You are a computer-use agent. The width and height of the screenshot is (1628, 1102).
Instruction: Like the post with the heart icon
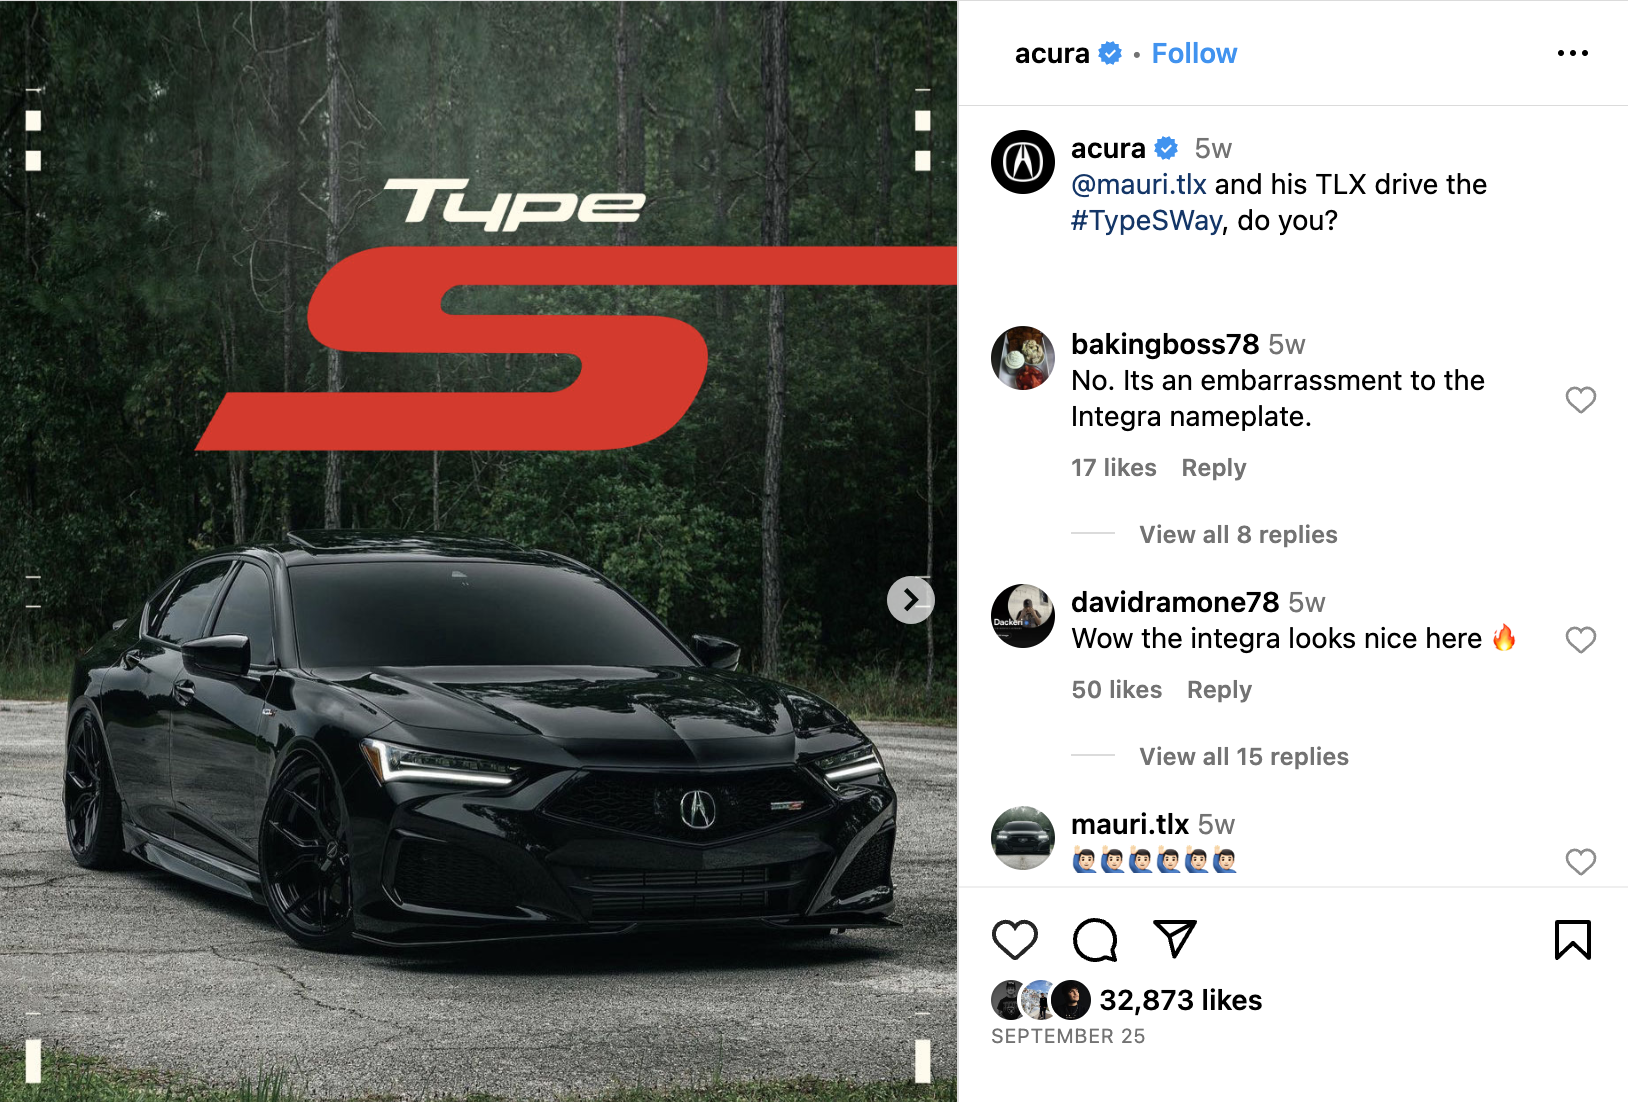click(x=1014, y=940)
